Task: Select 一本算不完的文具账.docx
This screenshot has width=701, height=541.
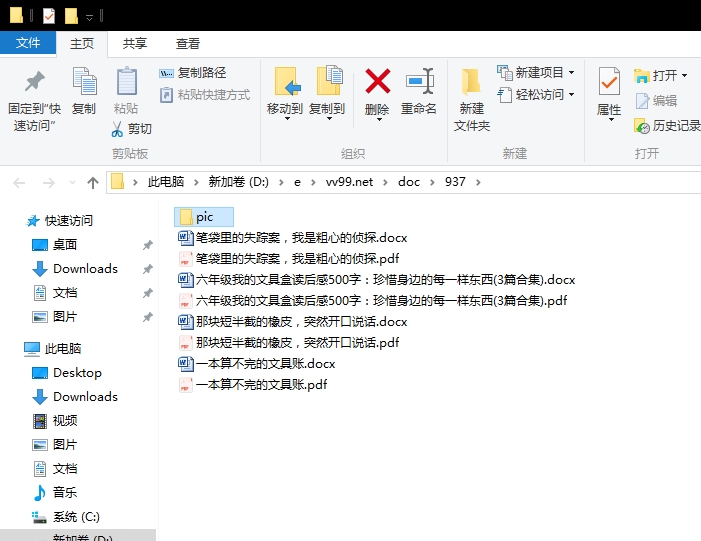Action: (x=257, y=363)
